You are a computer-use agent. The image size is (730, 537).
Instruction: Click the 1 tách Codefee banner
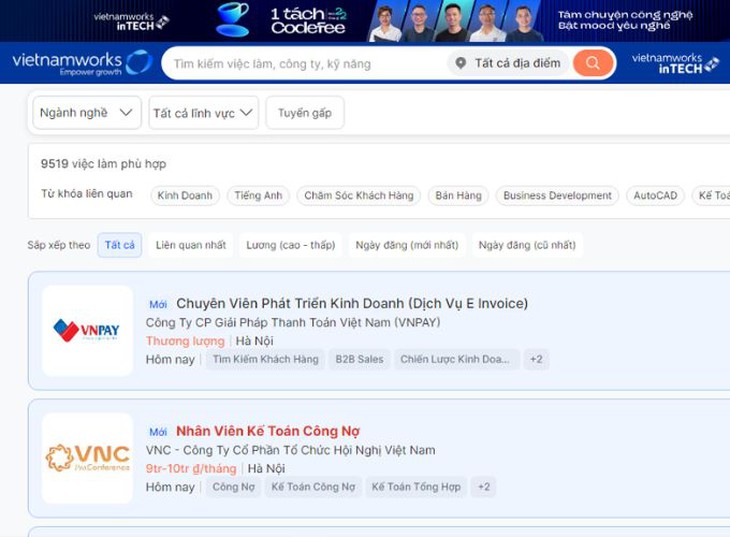[365, 21]
